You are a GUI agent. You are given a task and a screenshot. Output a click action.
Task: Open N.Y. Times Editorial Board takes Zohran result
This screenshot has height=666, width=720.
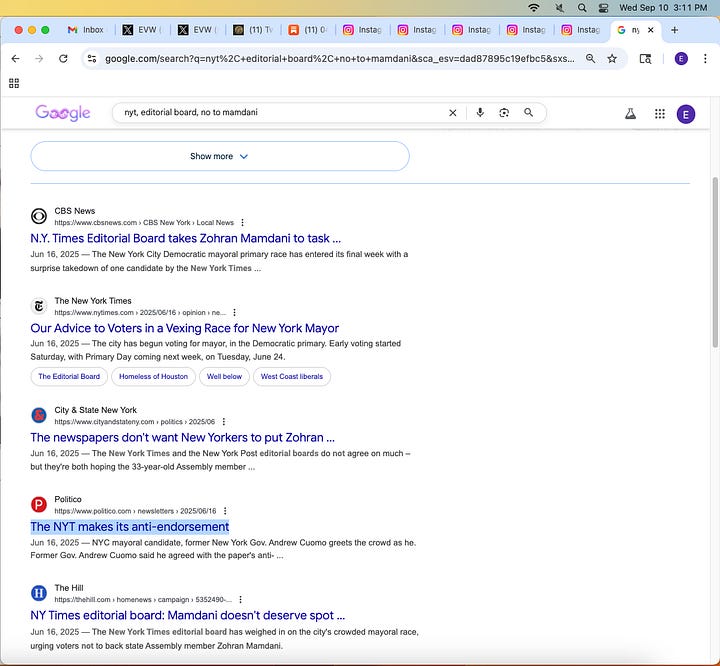(186, 238)
